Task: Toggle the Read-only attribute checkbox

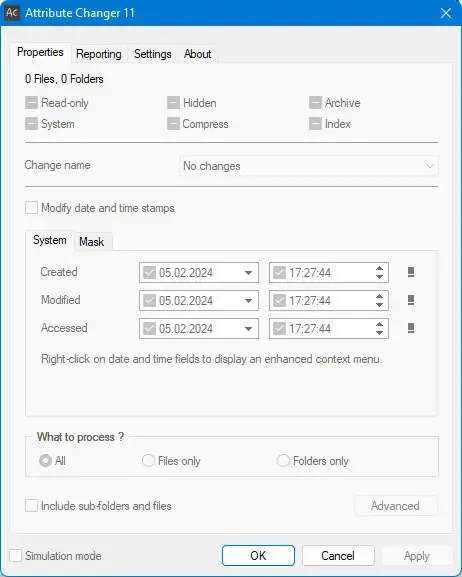Action: tap(31, 103)
